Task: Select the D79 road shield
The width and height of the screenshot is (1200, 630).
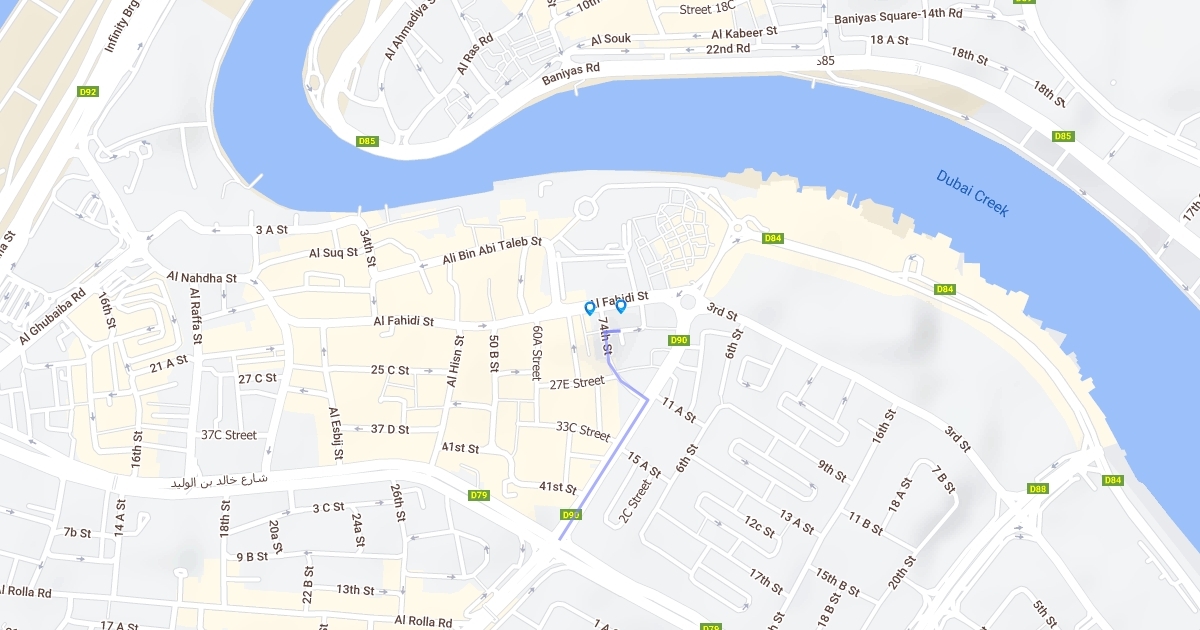Action: (x=479, y=495)
